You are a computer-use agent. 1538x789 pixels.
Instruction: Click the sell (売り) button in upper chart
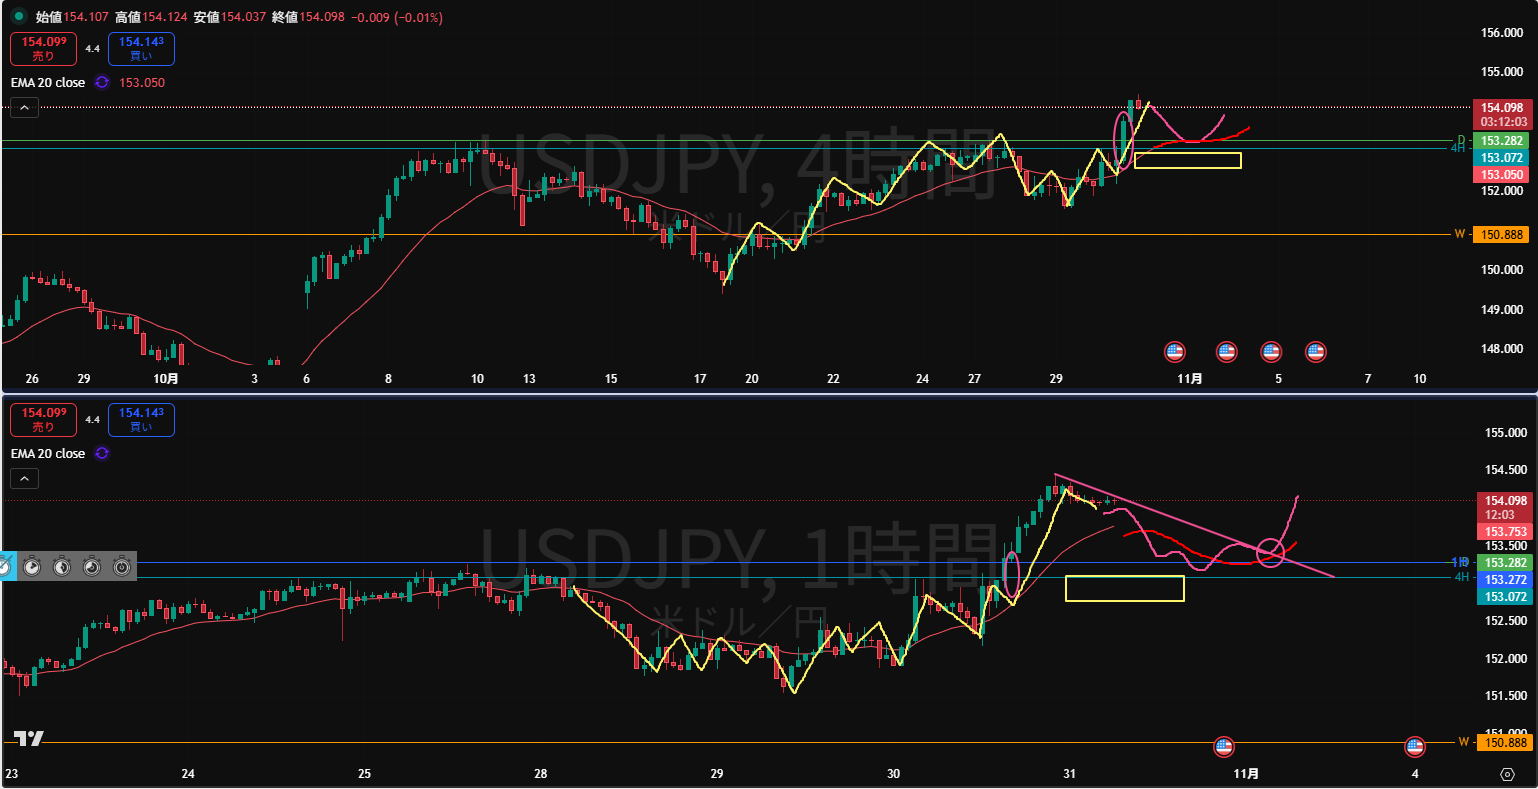[x=43, y=48]
